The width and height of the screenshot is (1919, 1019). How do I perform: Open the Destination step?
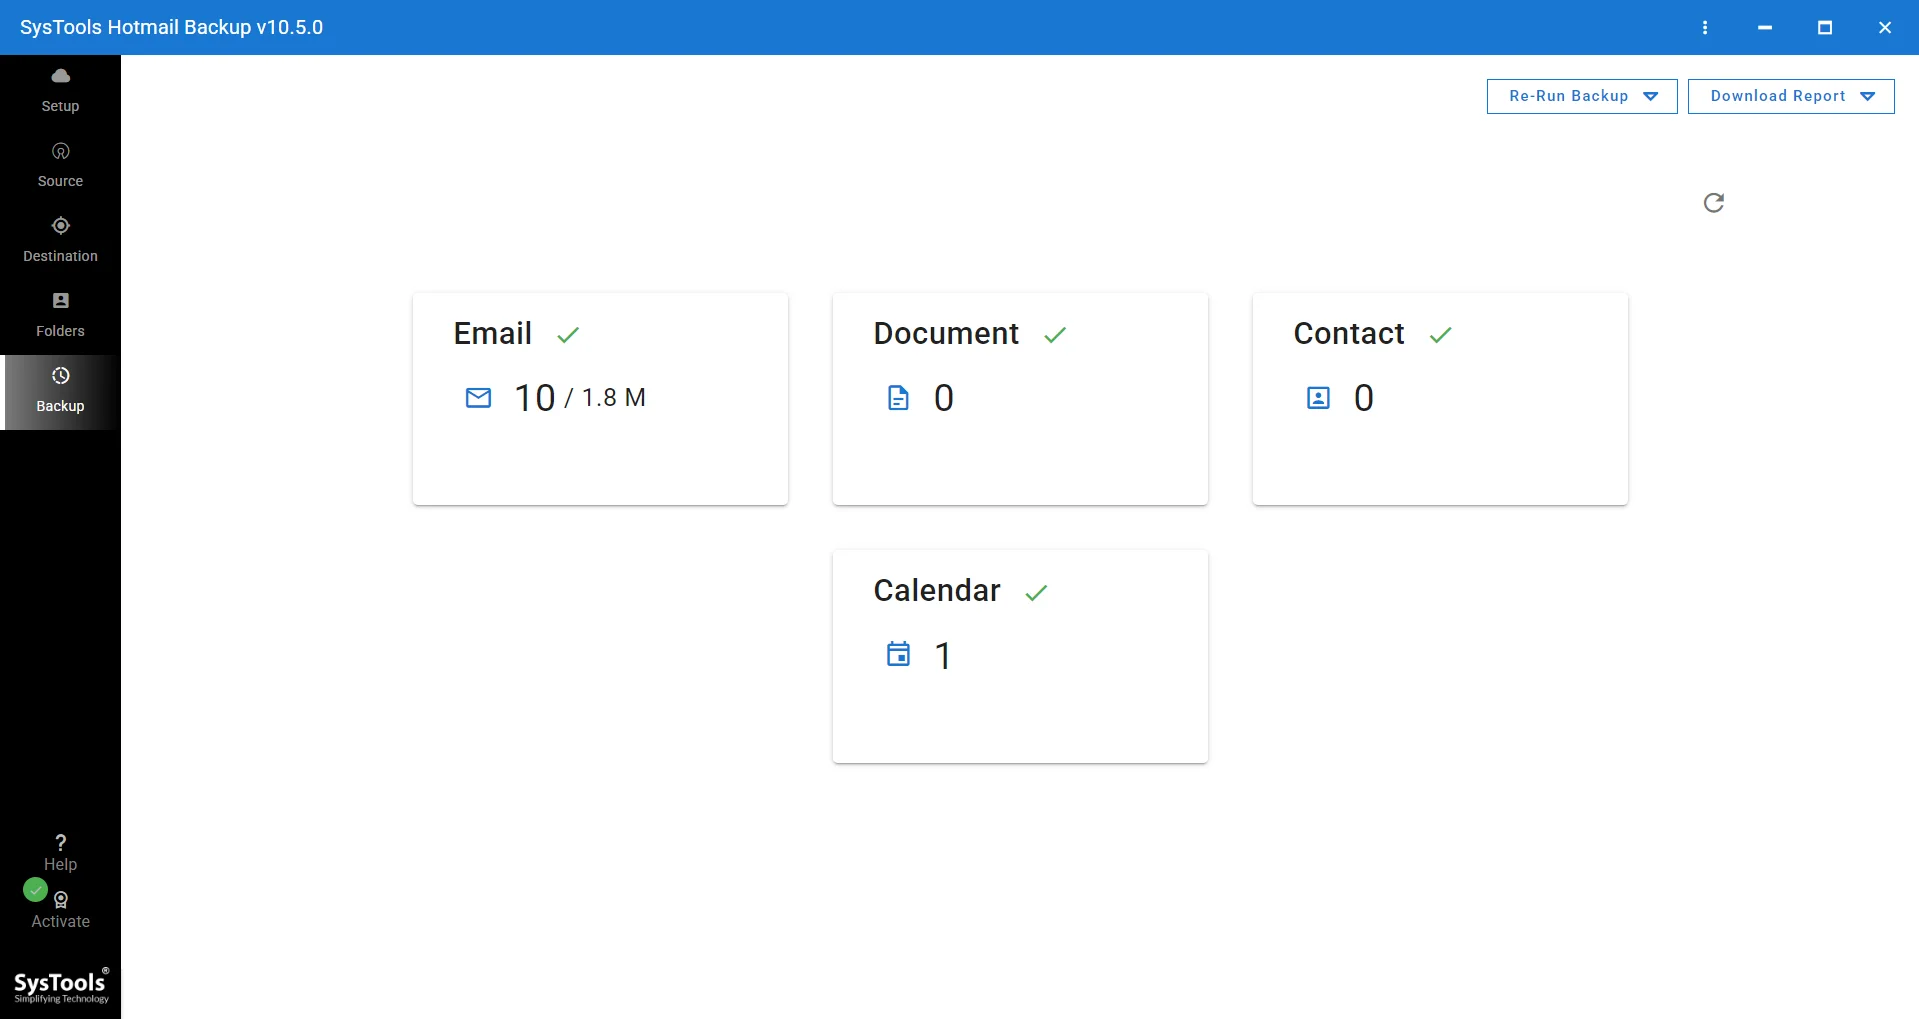[60, 241]
